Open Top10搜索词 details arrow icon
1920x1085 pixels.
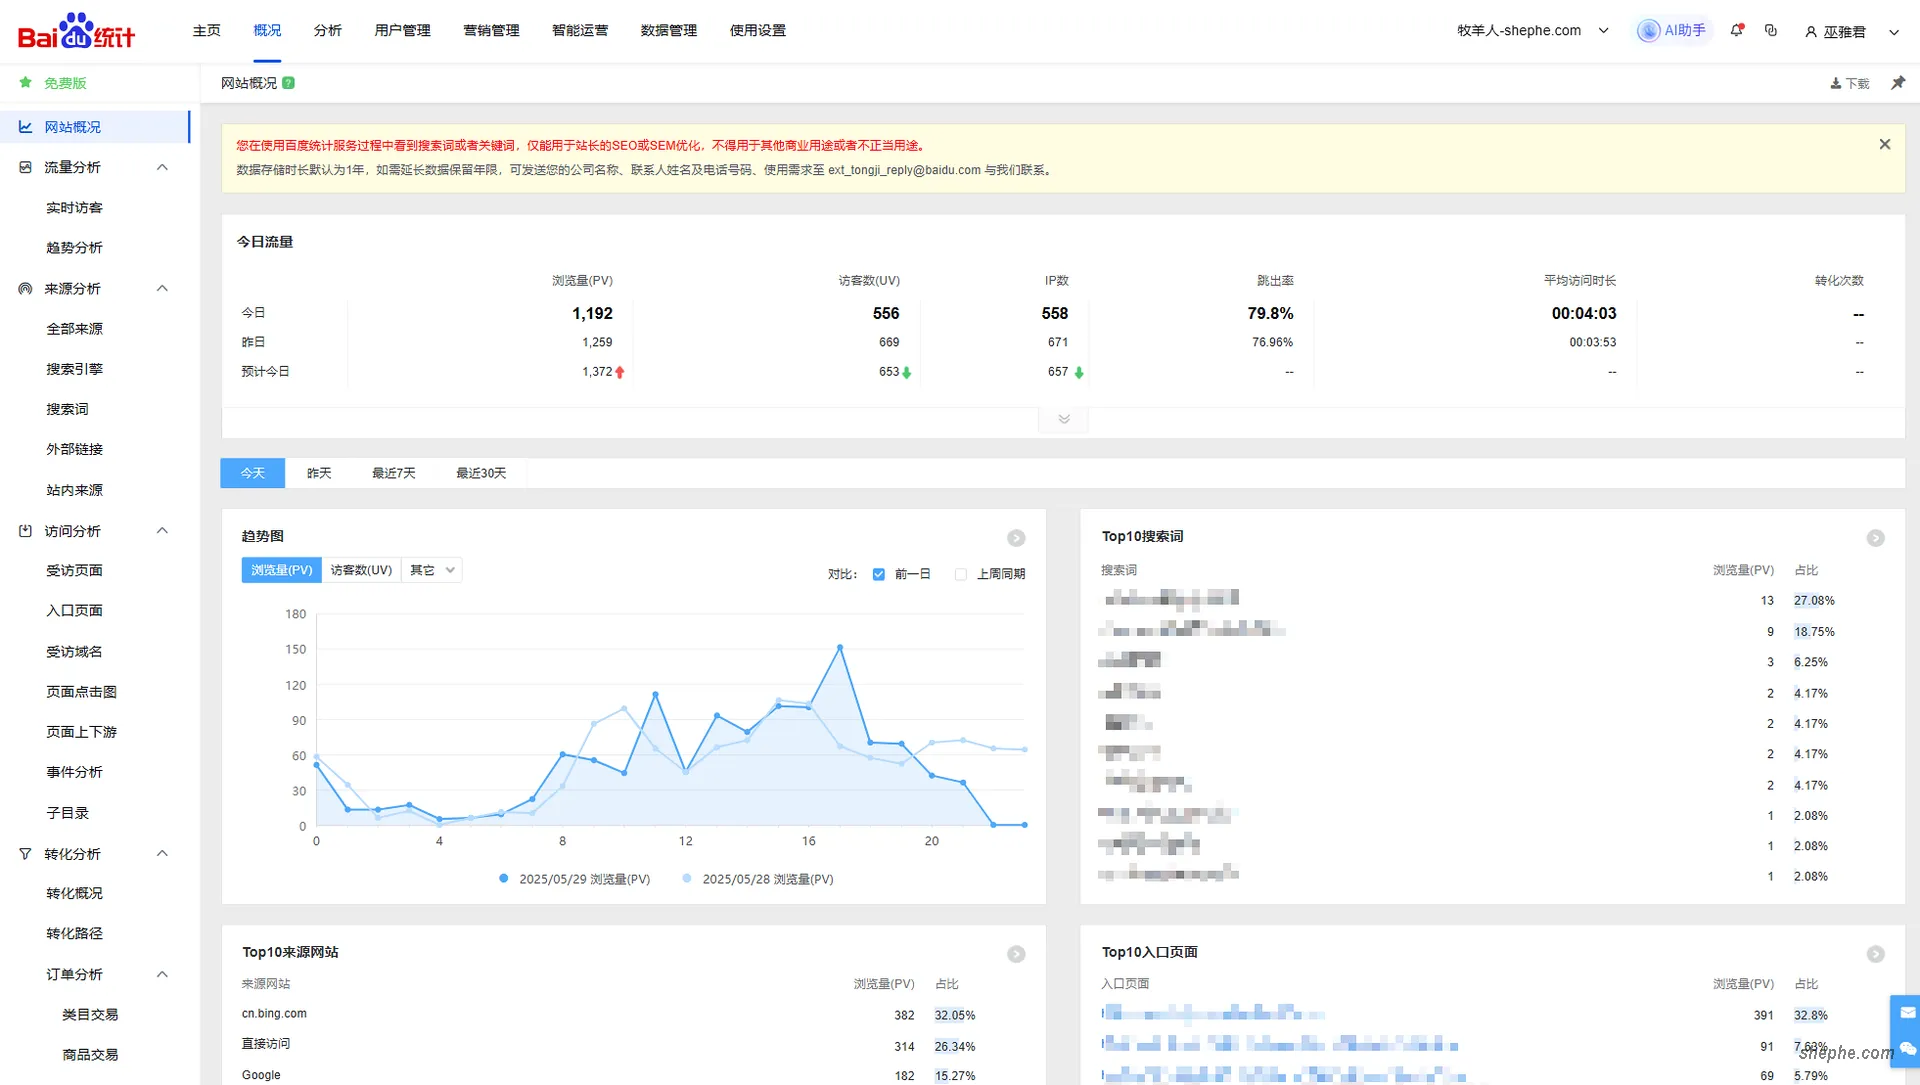(x=1875, y=538)
